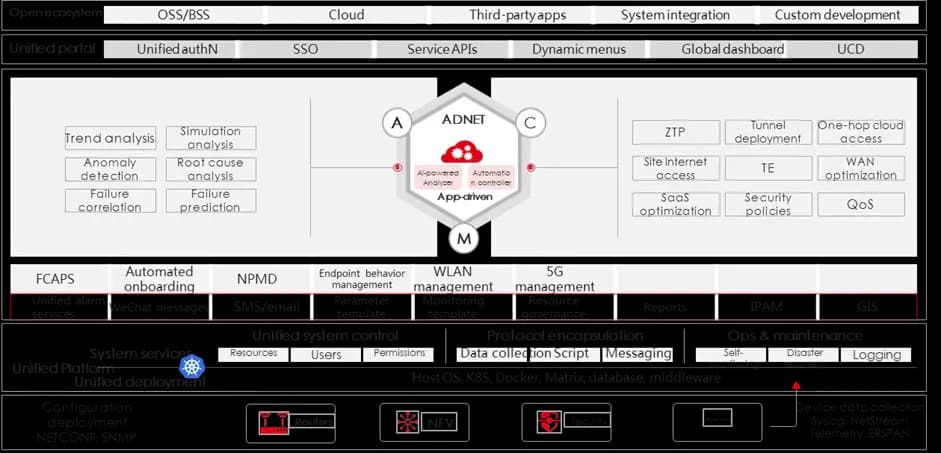Screen dimensions: 941x453
Task: Select One-hop cloud access
Action: click(x=861, y=132)
